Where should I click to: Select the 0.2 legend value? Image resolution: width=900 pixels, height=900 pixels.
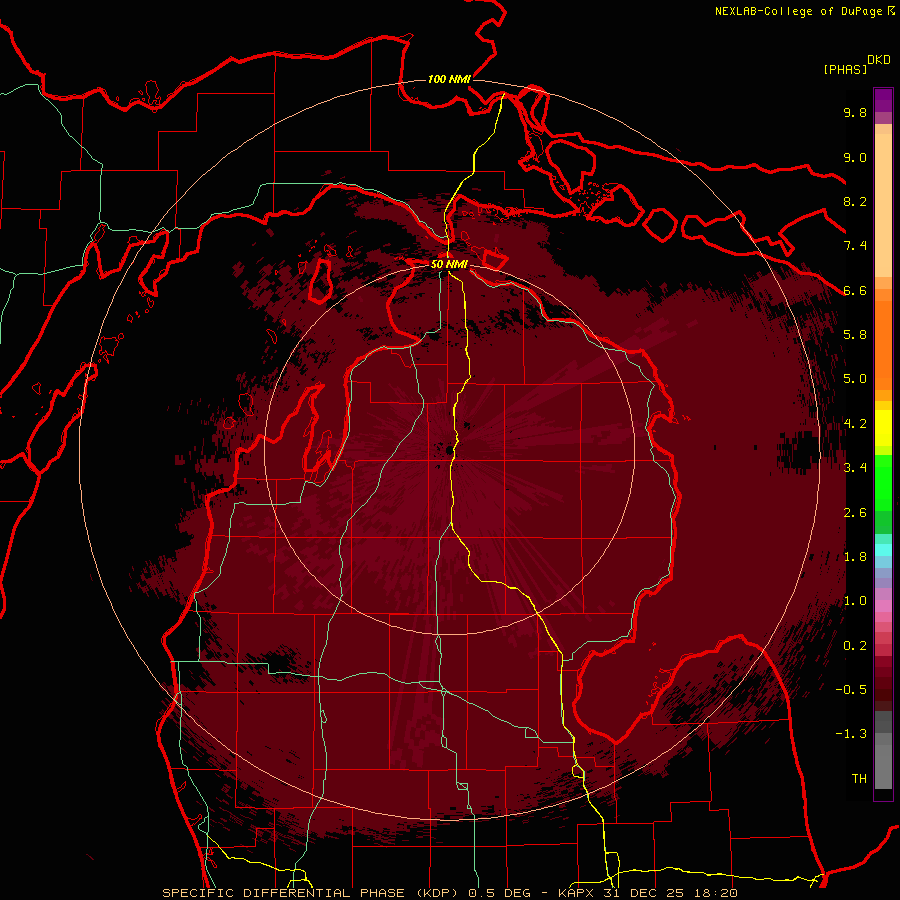coord(855,646)
